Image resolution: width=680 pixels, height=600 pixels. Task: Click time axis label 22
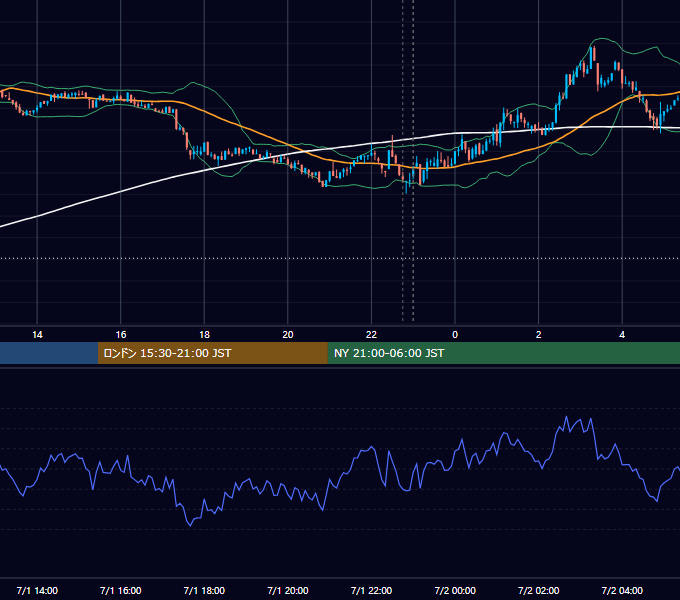click(371, 335)
